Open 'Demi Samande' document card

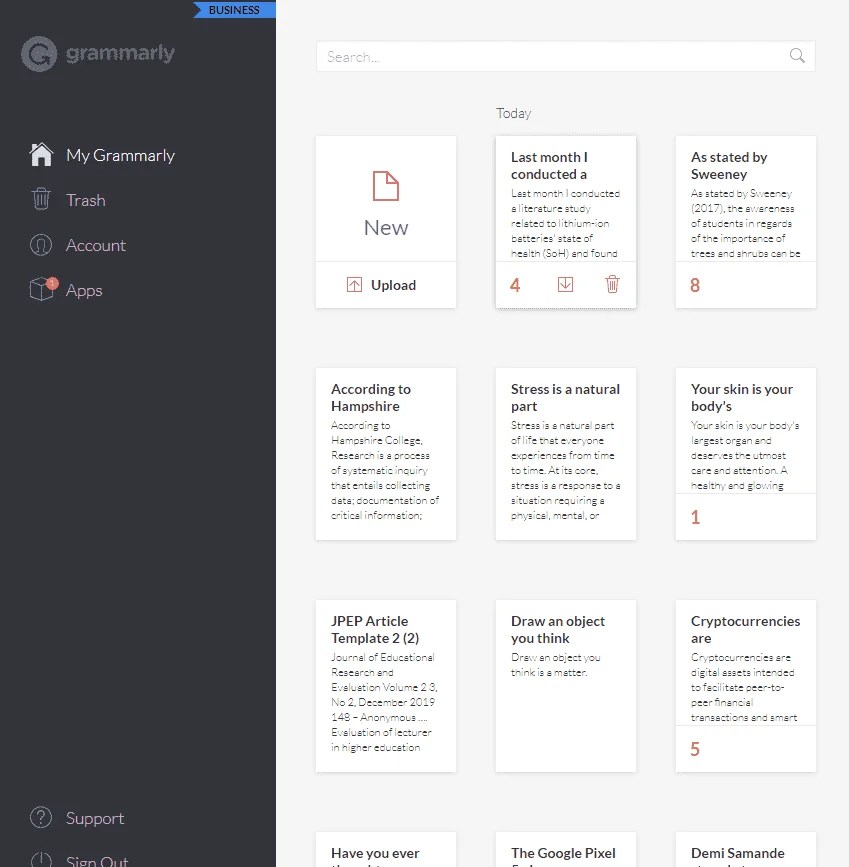[746, 850]
